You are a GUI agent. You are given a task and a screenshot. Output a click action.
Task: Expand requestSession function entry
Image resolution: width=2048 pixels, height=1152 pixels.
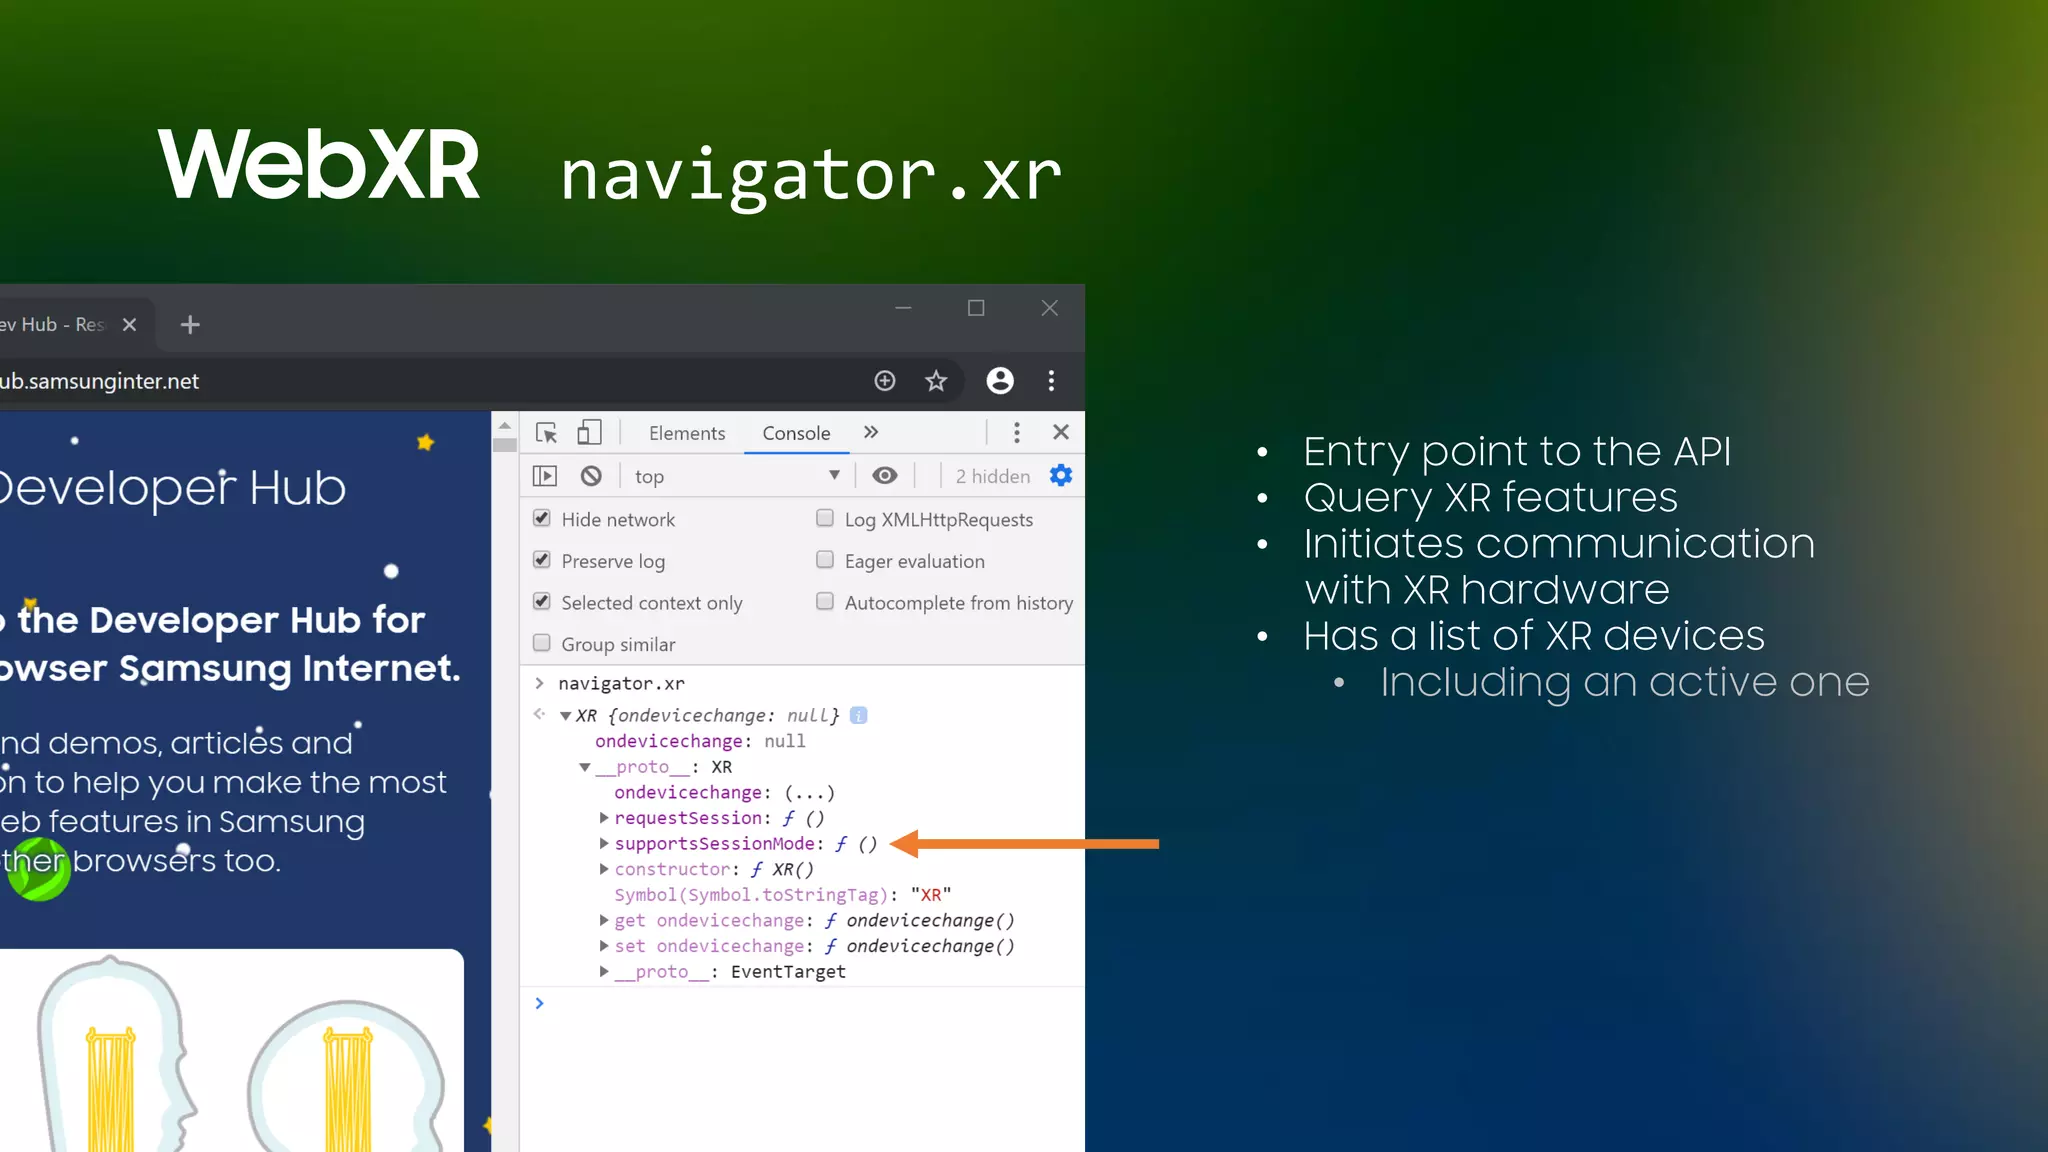[604, 818]
